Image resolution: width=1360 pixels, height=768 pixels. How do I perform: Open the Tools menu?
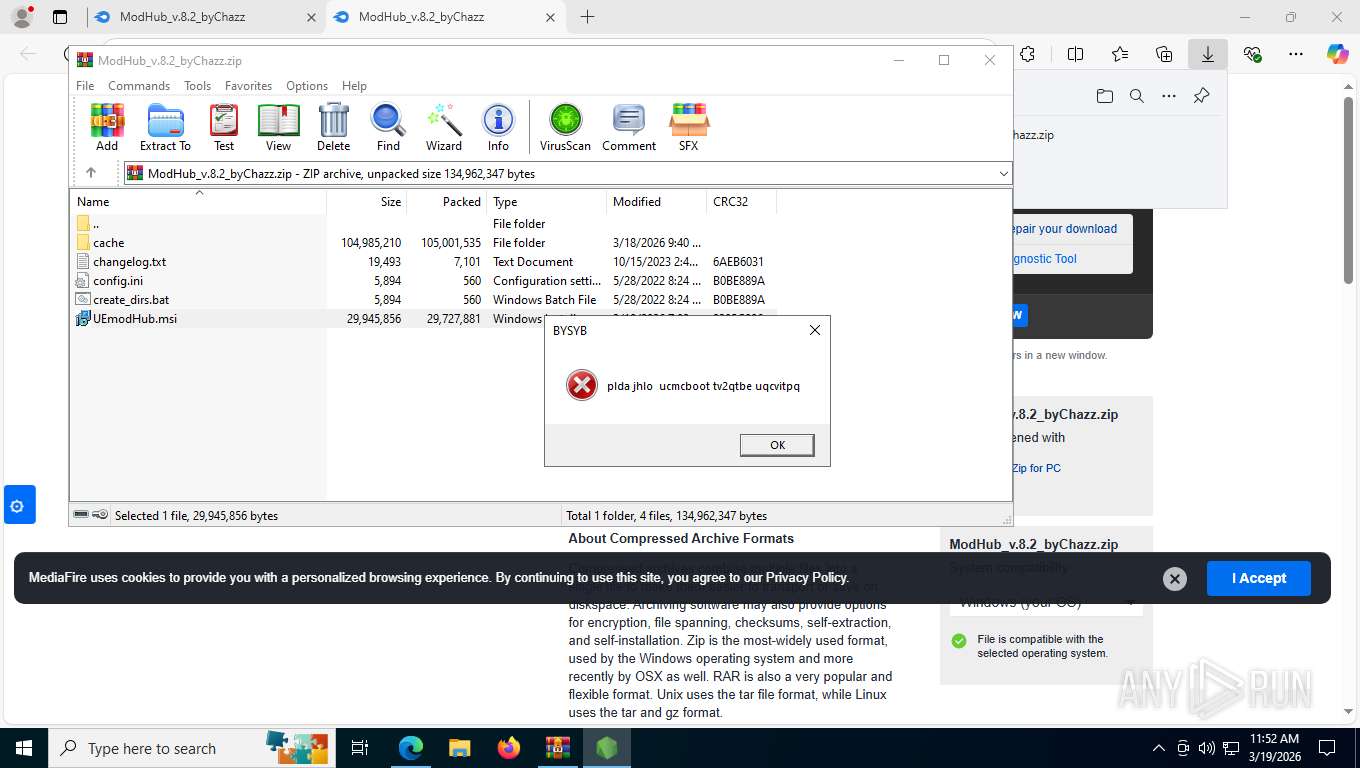click(x=197, y=86)
